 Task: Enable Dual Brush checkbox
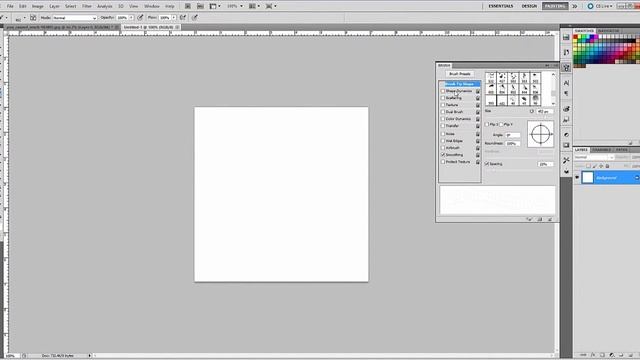point(443,112)
